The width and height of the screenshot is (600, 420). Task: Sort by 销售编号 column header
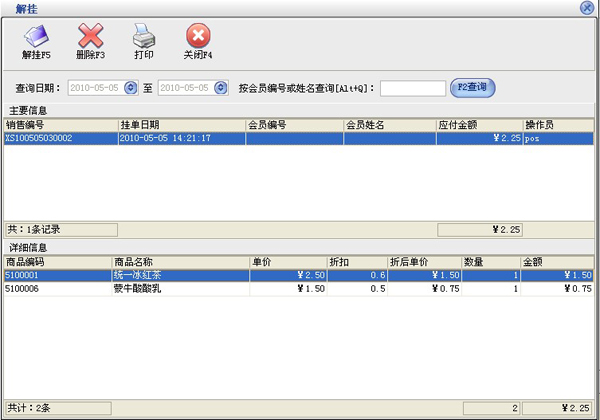pyautogui.click(x=60, y=125)
